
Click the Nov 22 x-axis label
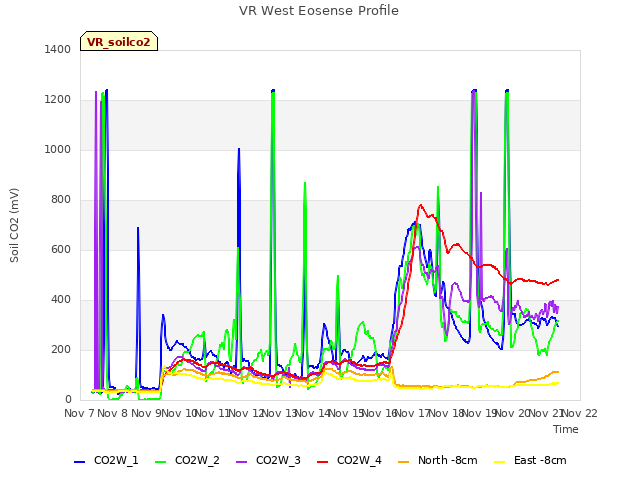(580, 413)
